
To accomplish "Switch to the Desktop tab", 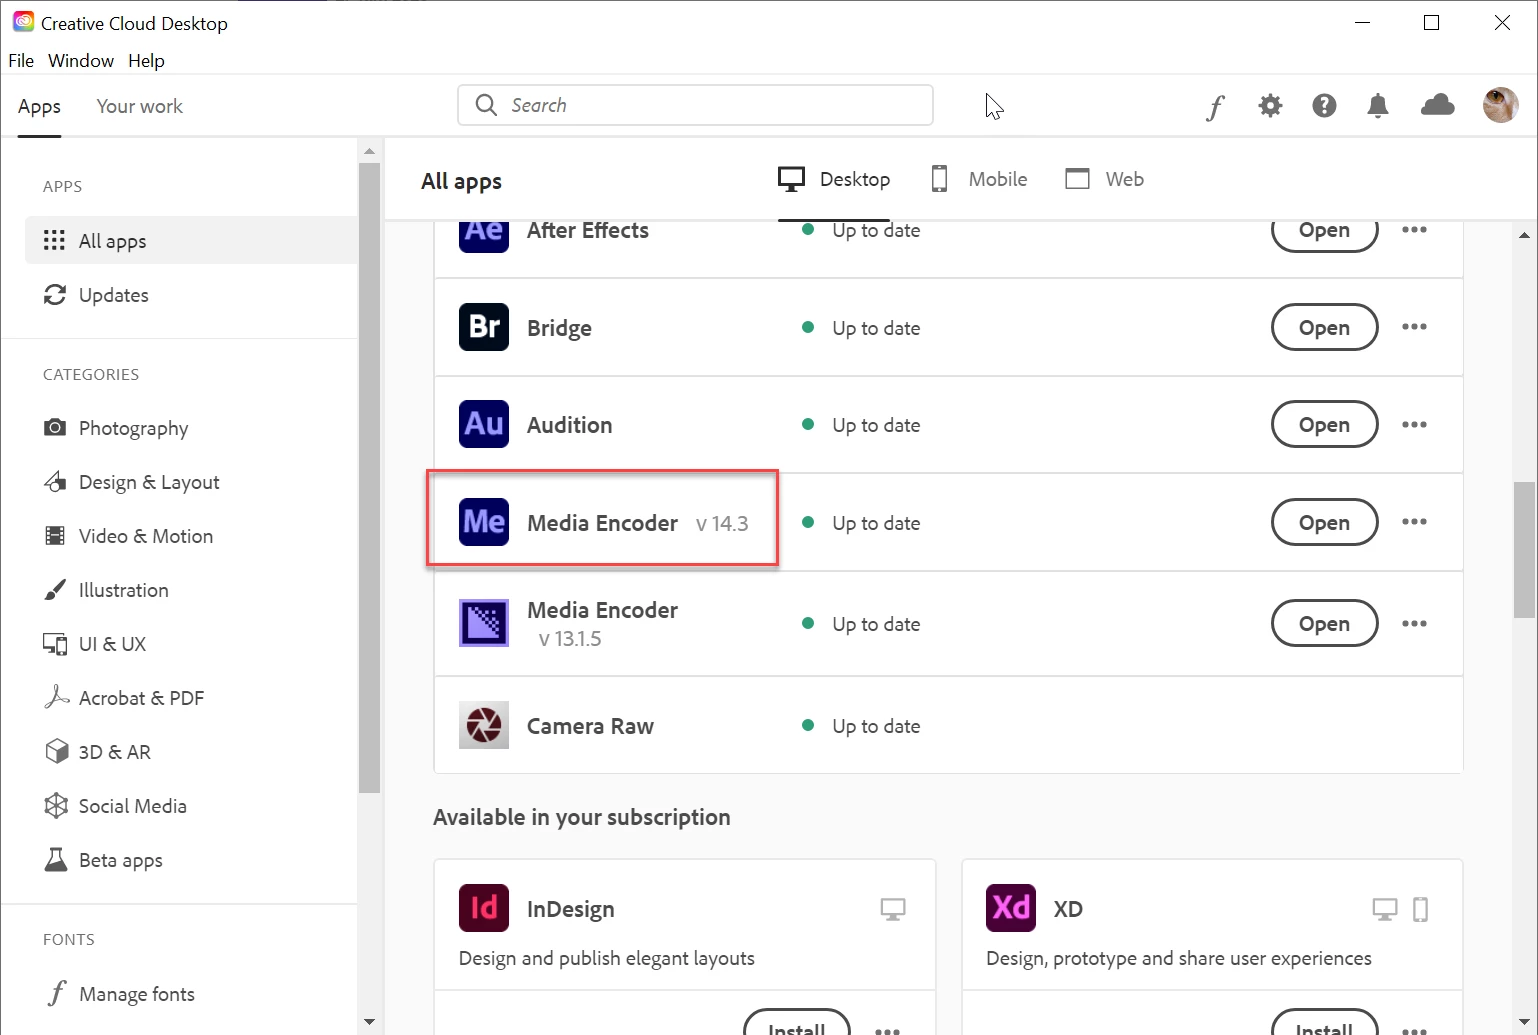I will click(834, 179).
